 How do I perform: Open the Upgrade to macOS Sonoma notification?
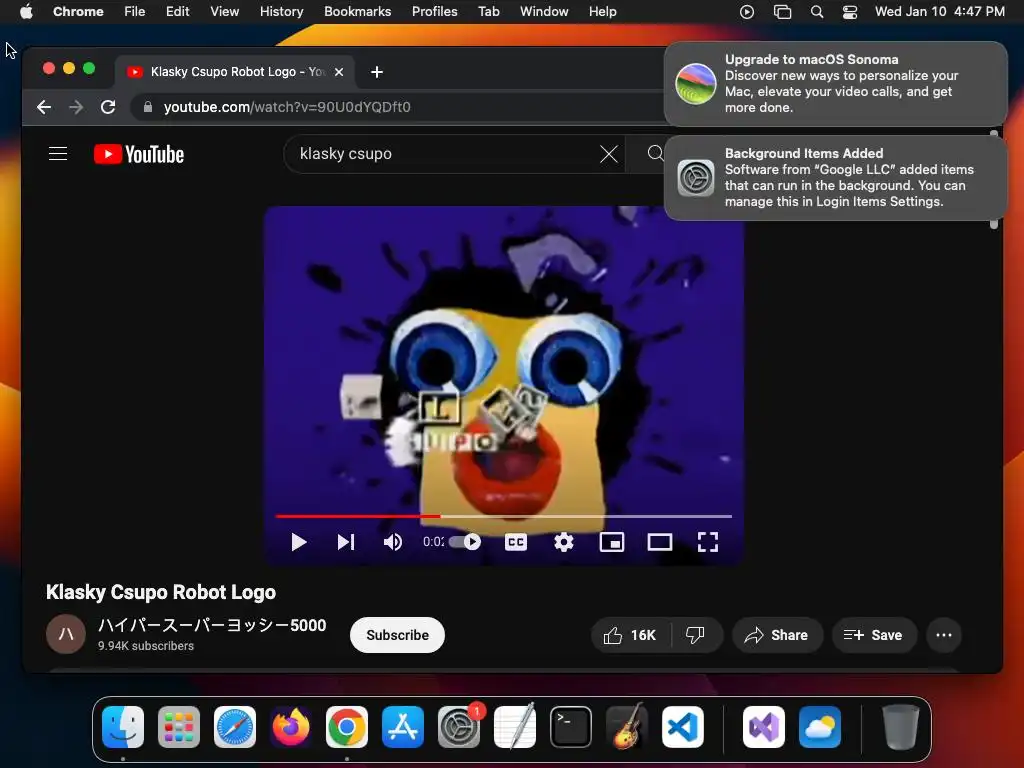pyautogui.click(x=835, y=84)
